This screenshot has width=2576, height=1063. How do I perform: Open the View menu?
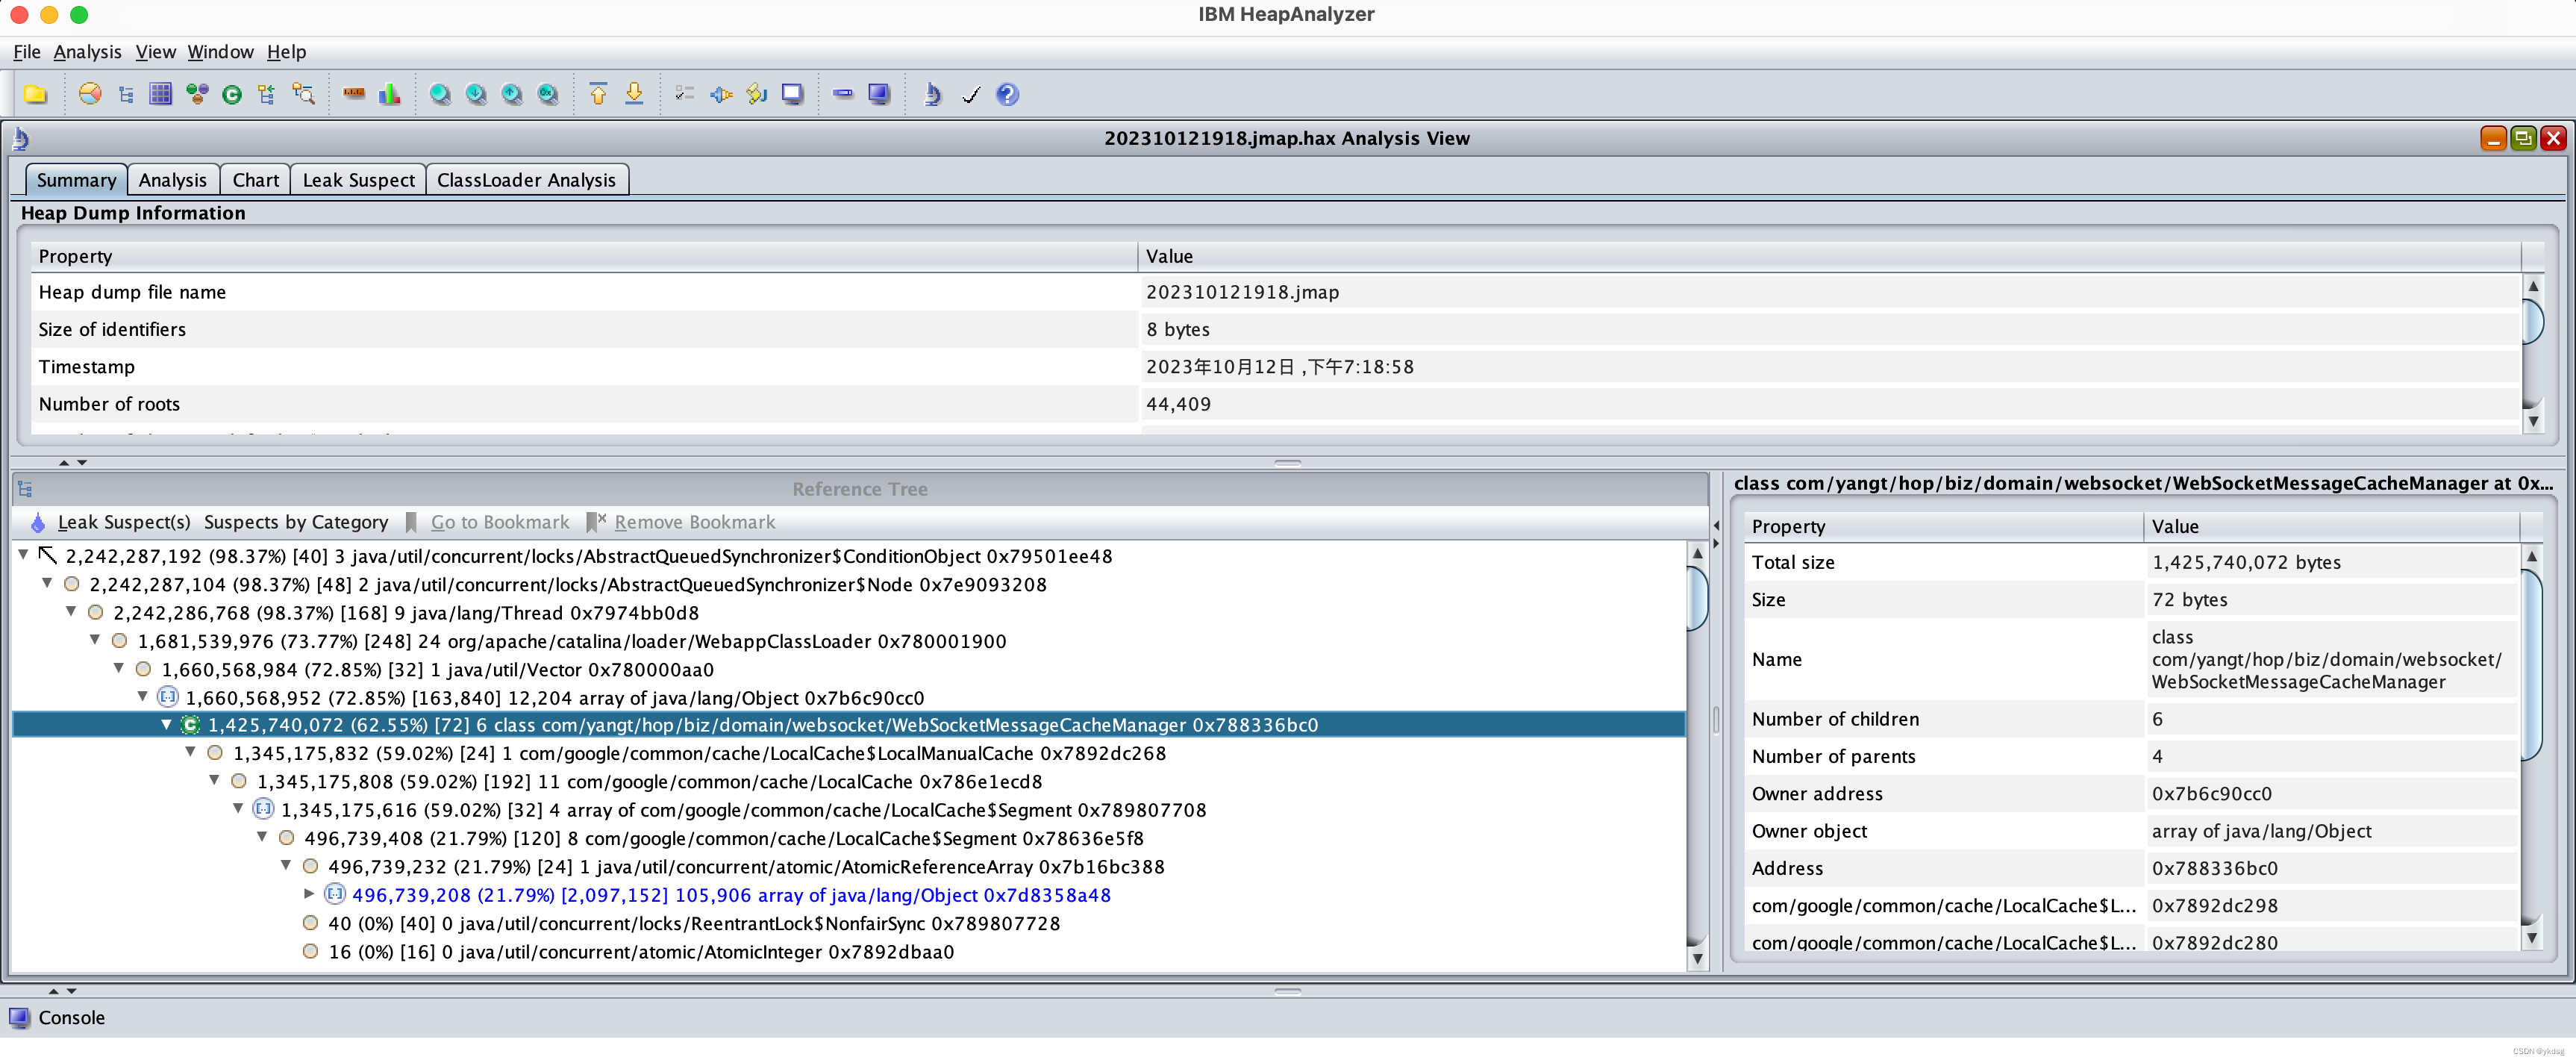155,52
